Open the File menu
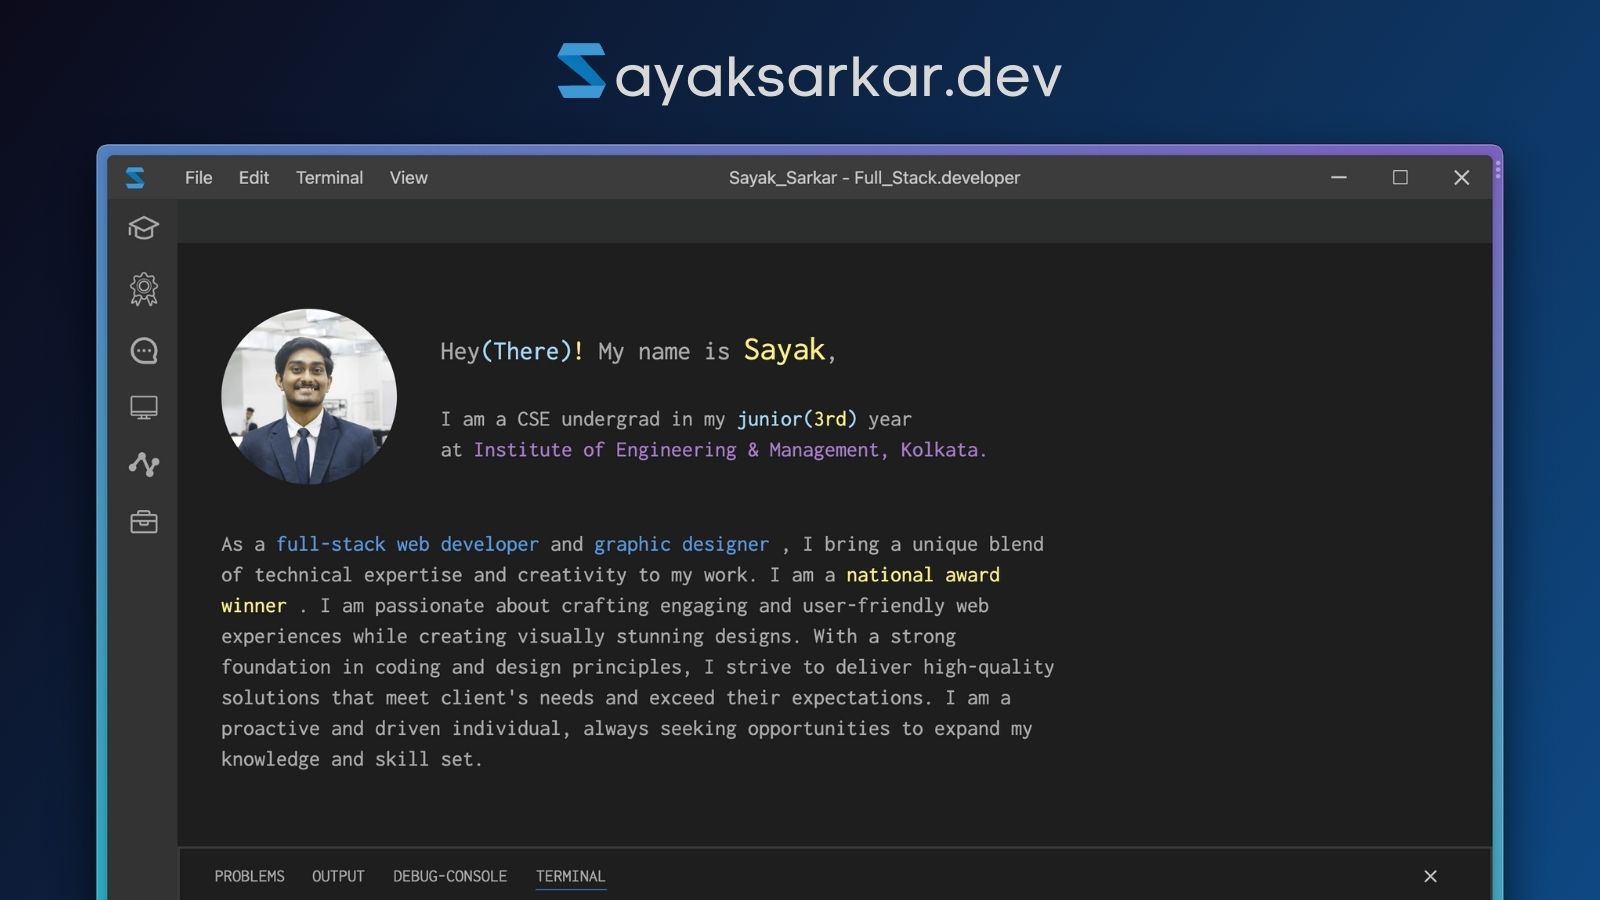The width and height of the screenshot is (1600, 900). 198,177
